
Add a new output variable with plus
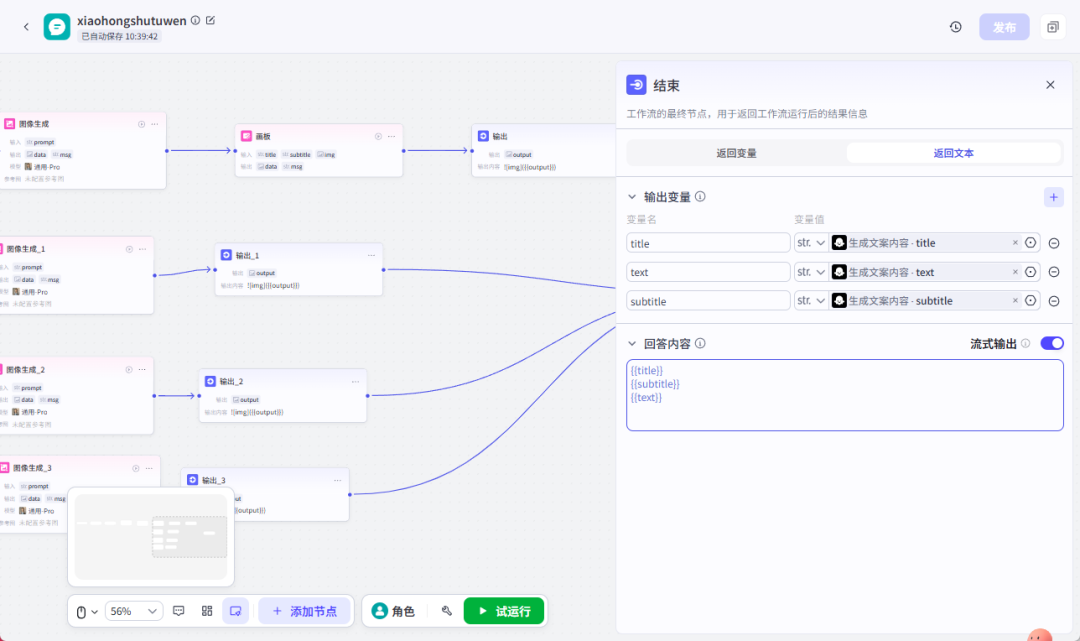[1053, 198]
